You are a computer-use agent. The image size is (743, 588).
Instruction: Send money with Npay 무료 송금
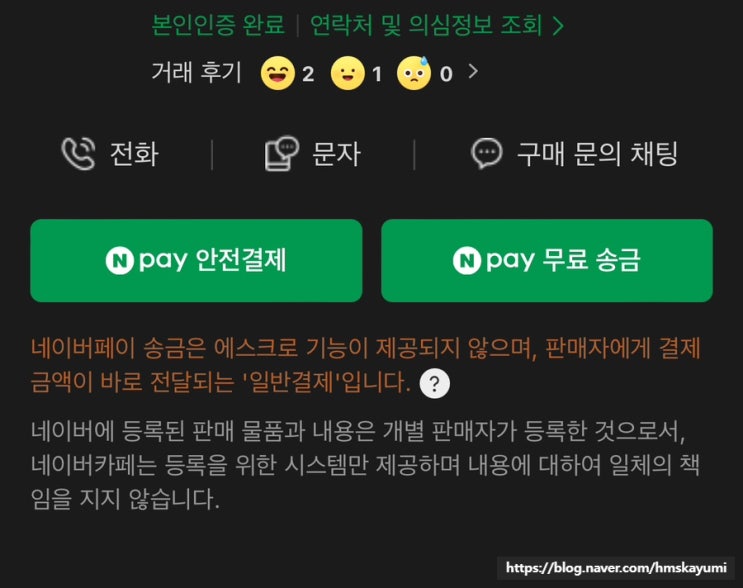(547, 260)
